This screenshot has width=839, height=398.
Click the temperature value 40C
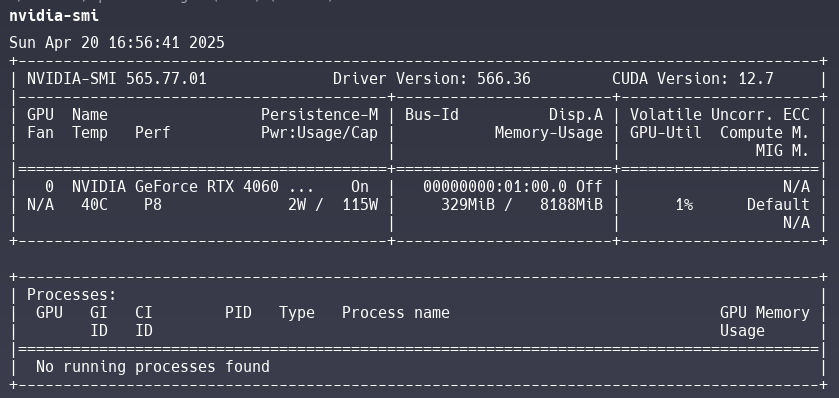(94, 205)
